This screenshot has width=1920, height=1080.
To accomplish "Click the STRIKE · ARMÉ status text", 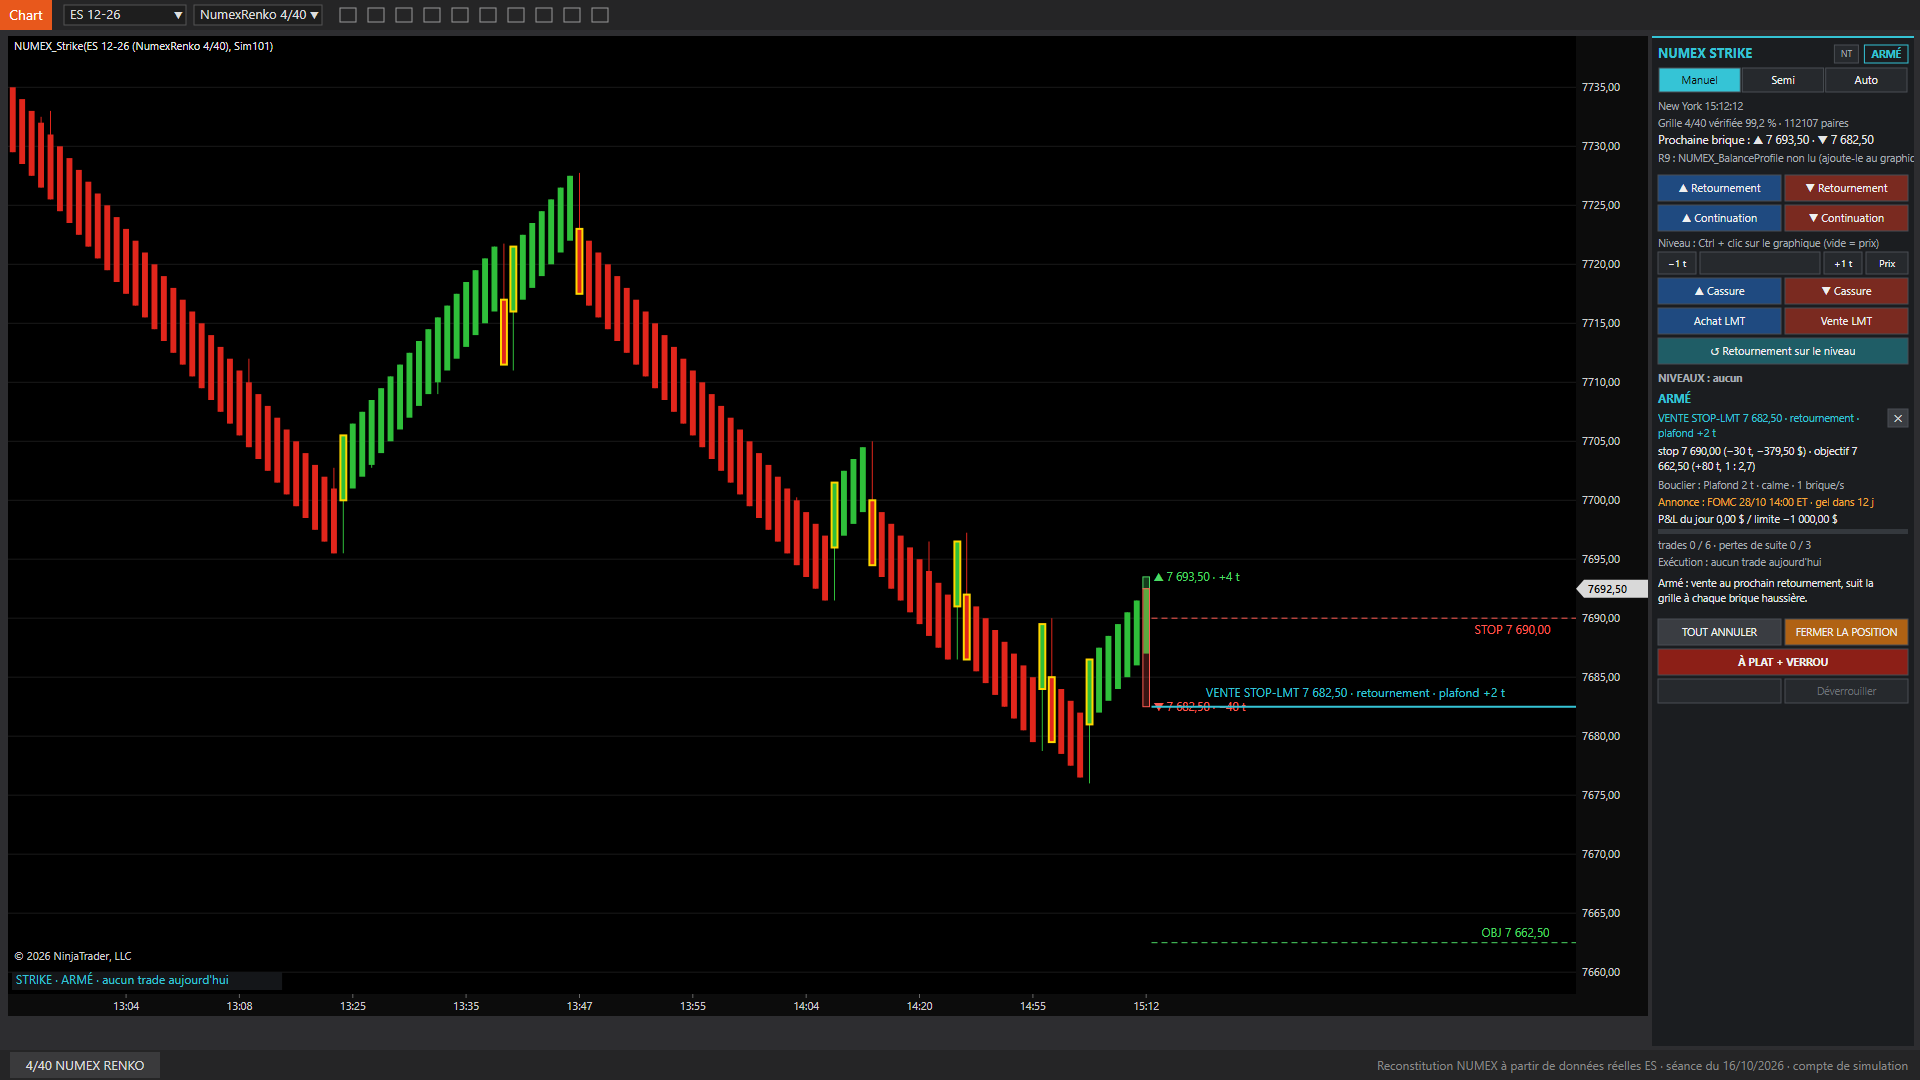I will tap(122, 980).
